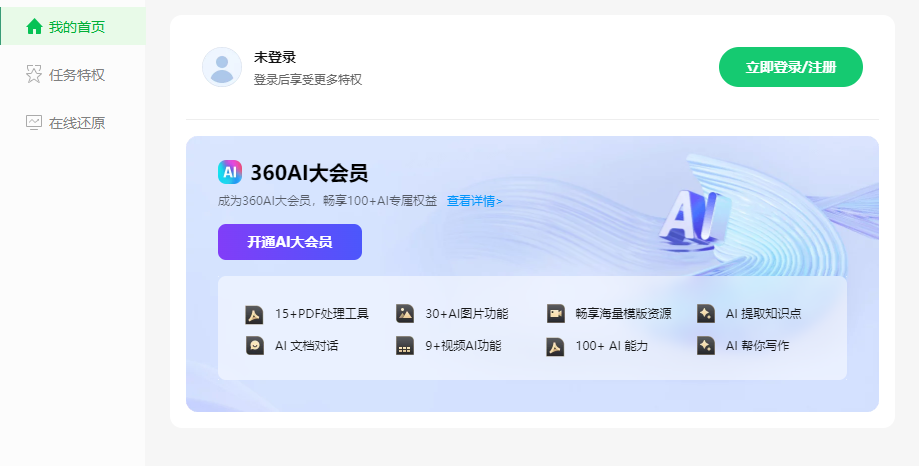Screen dimensions: 919x466
Task: Click the green home icon
Action: click(34, 26)
